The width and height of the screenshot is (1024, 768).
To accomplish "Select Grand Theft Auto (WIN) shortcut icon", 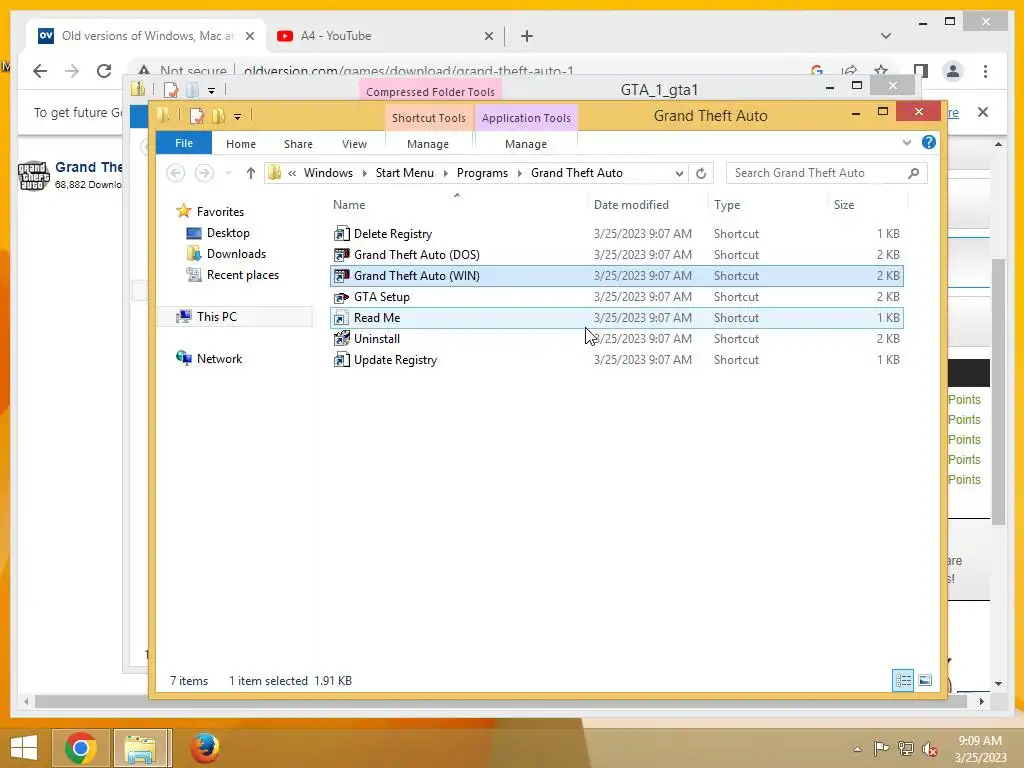I will tap(342, 276).
